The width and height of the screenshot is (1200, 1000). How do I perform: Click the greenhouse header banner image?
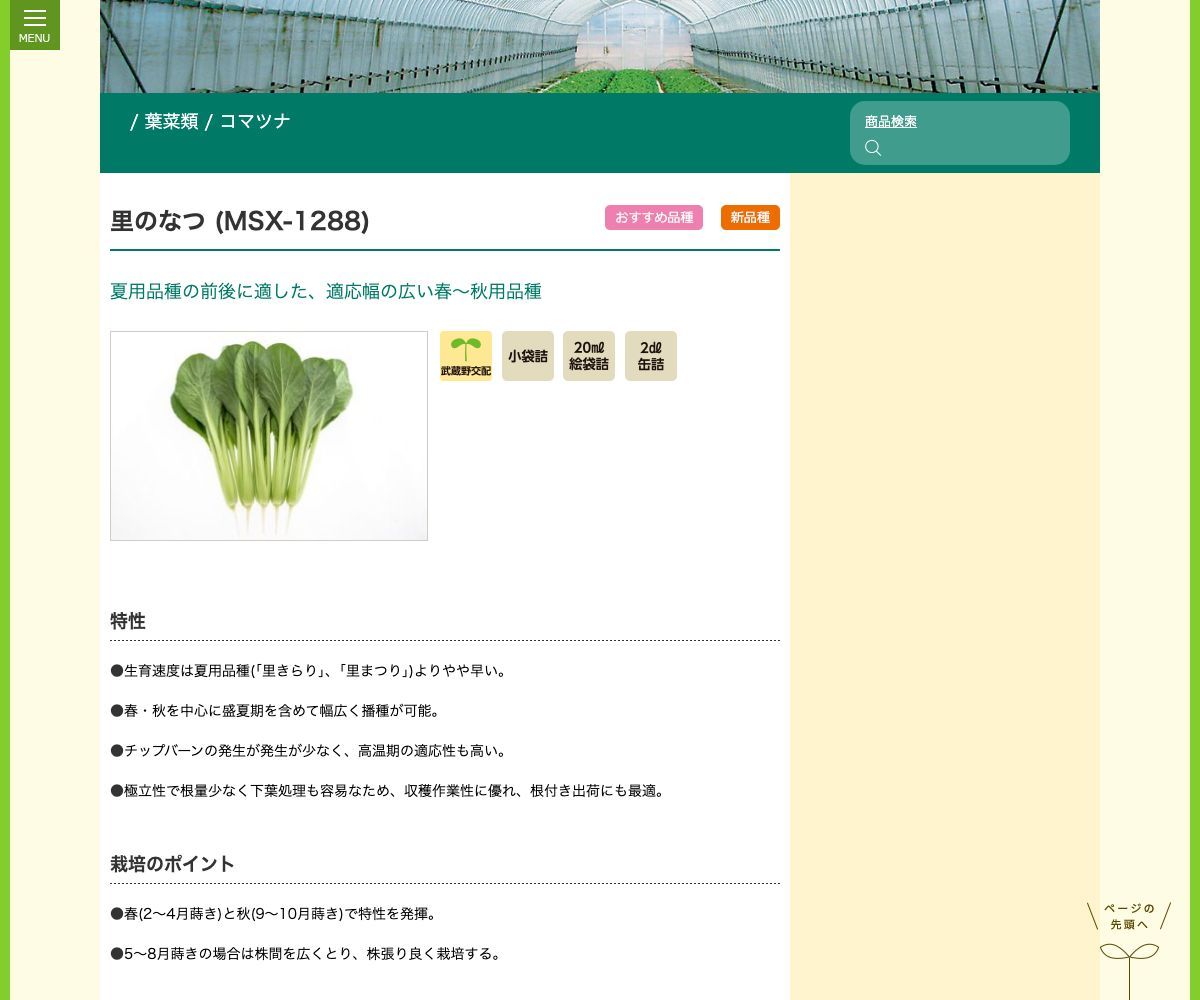[x=600, y=46]
